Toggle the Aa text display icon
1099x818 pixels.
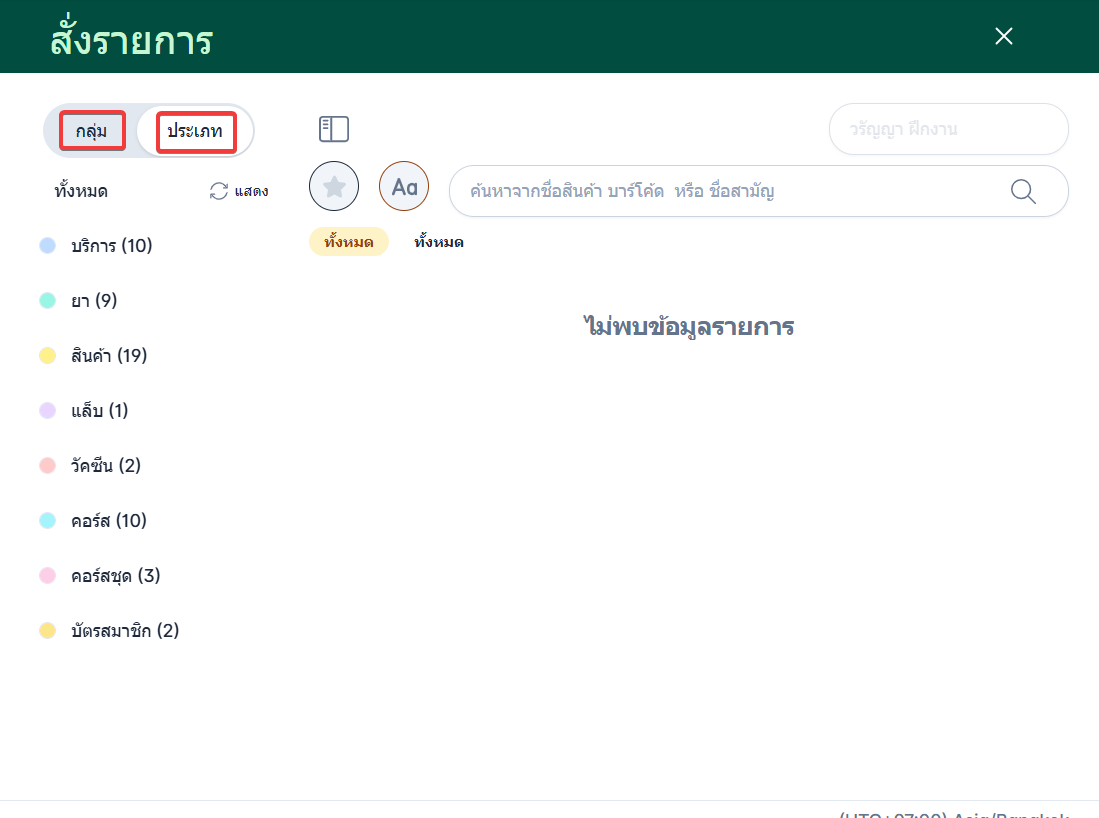404,186
